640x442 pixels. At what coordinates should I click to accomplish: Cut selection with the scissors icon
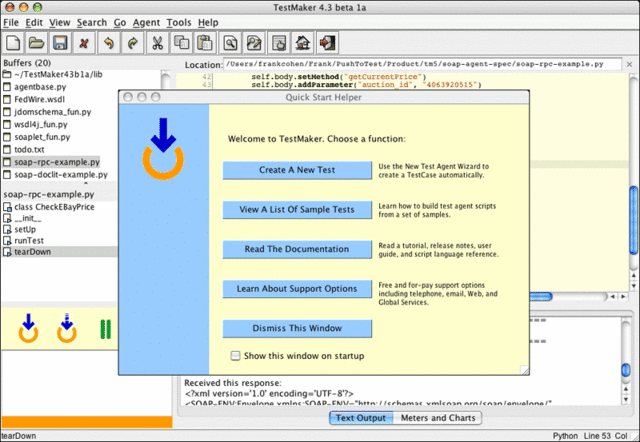pyautogui.click(x=157, y=43)
